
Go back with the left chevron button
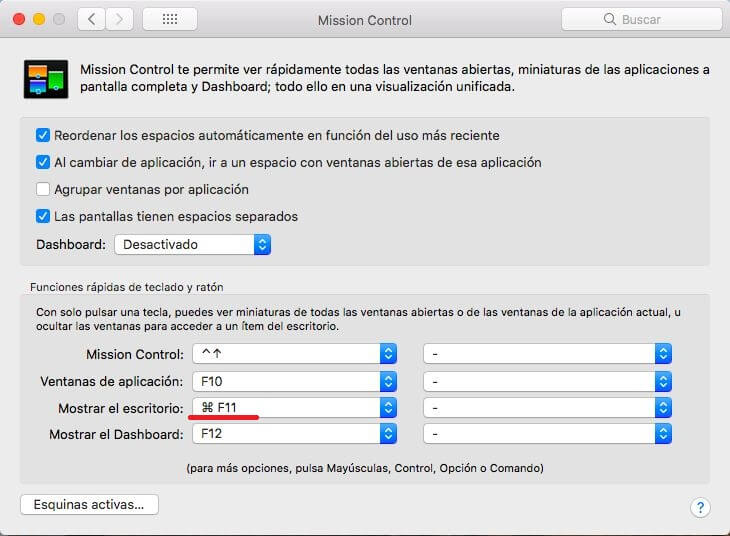(91, 19)
